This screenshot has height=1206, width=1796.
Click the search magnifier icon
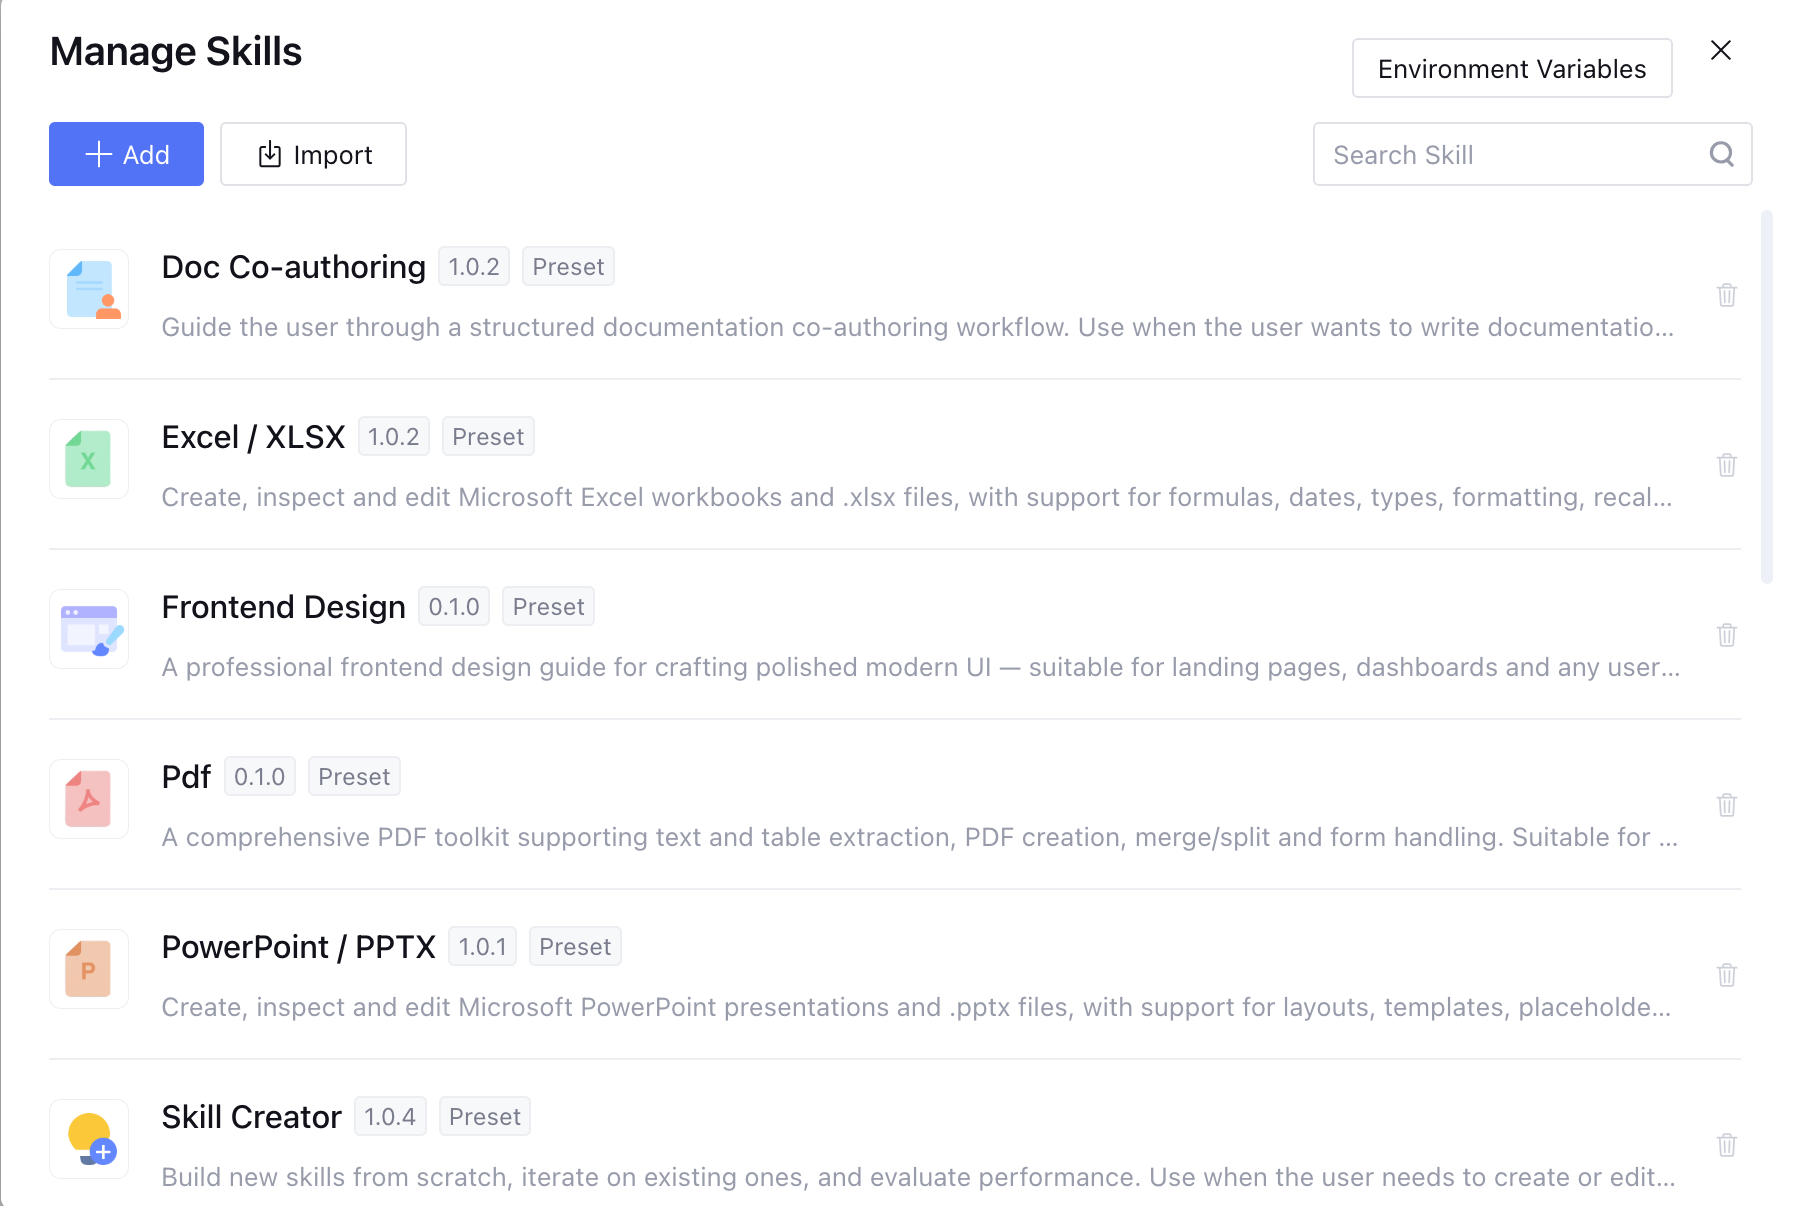pos(1721,154)
